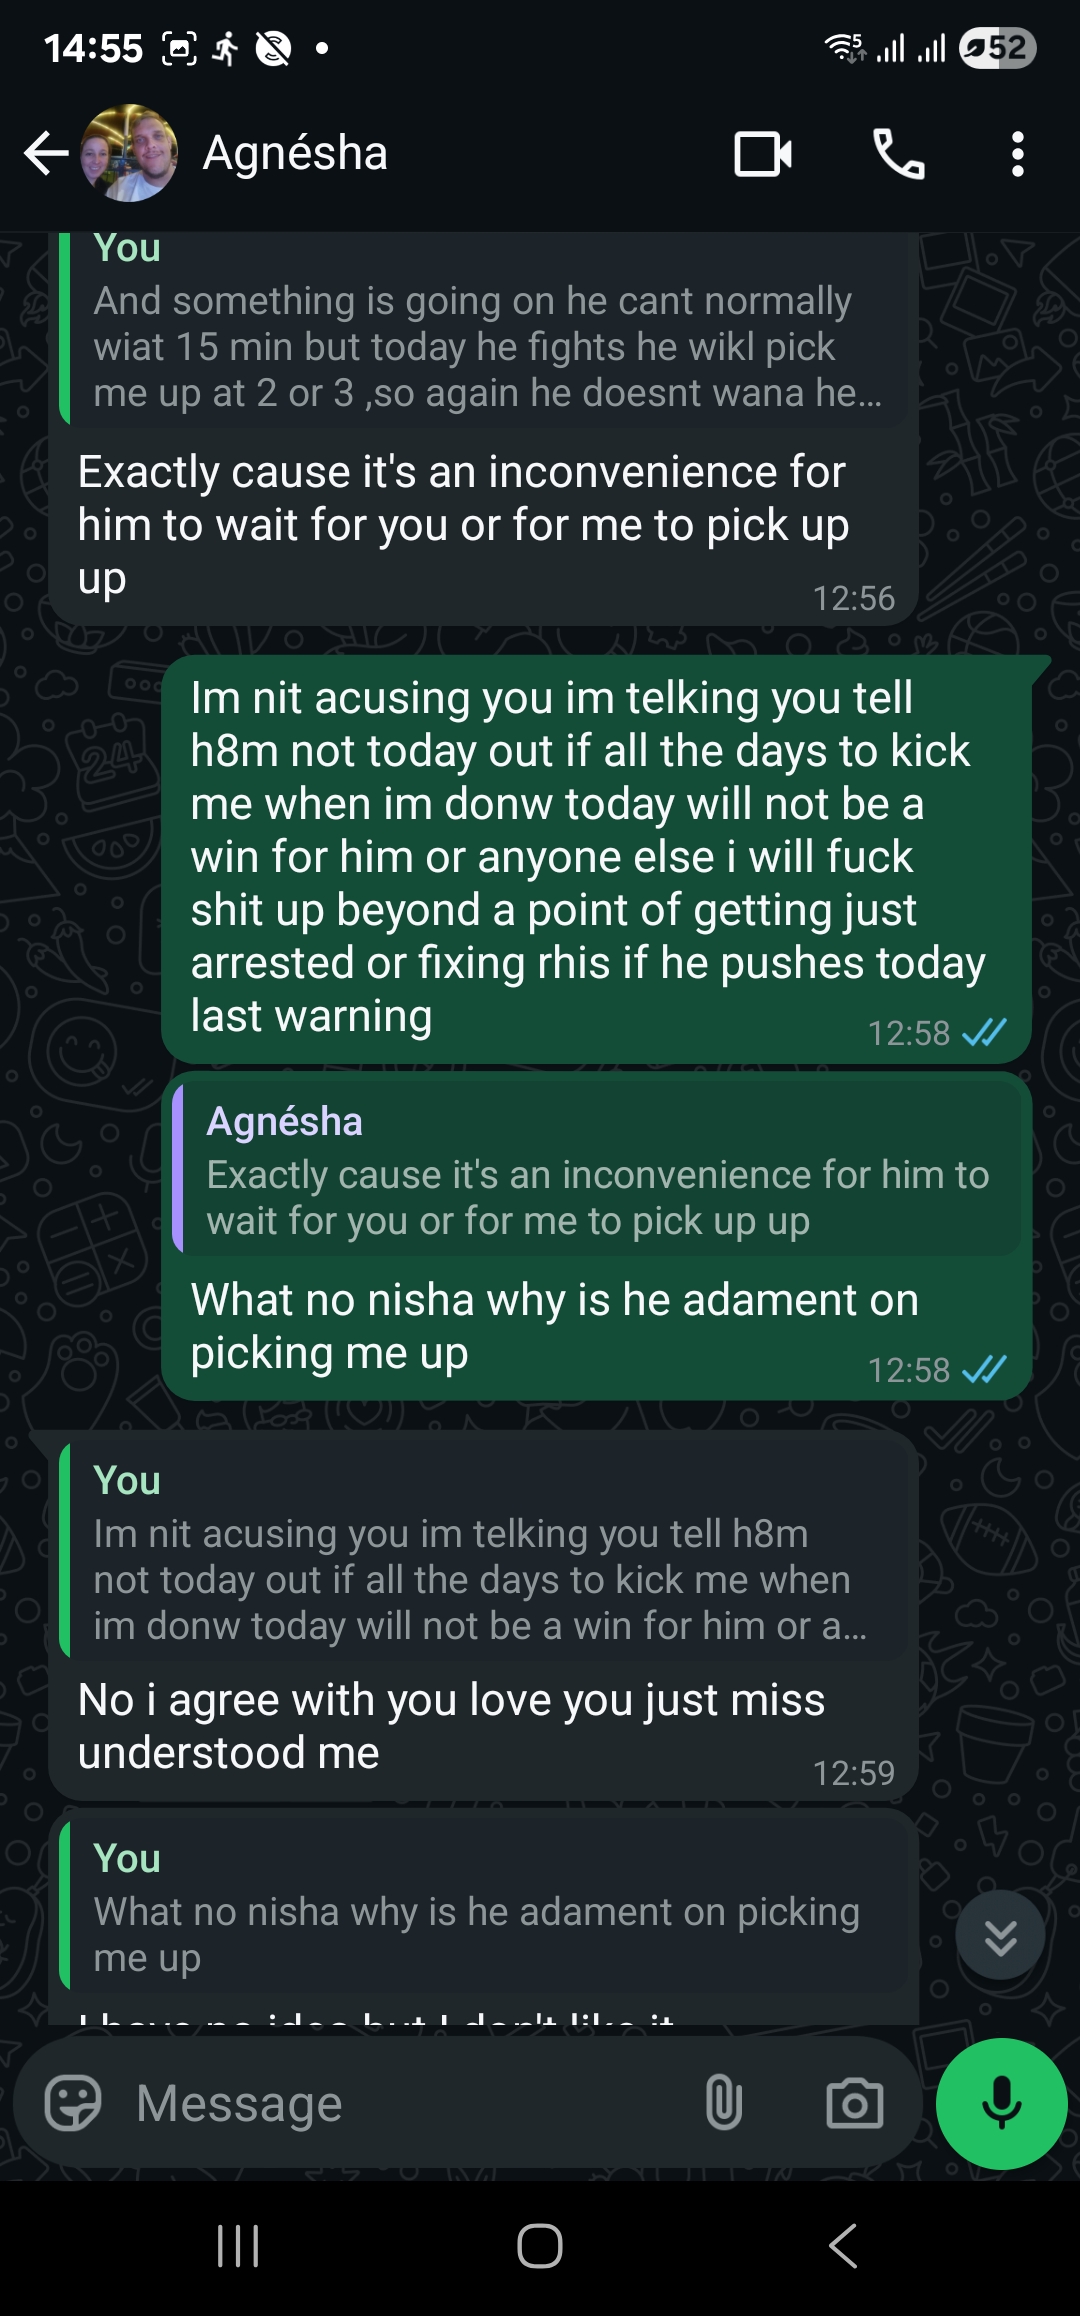The width and height of the screenshot is (1080, 2316).
Task: Start a voice call with Agnésha
Action: pos(898,154)
